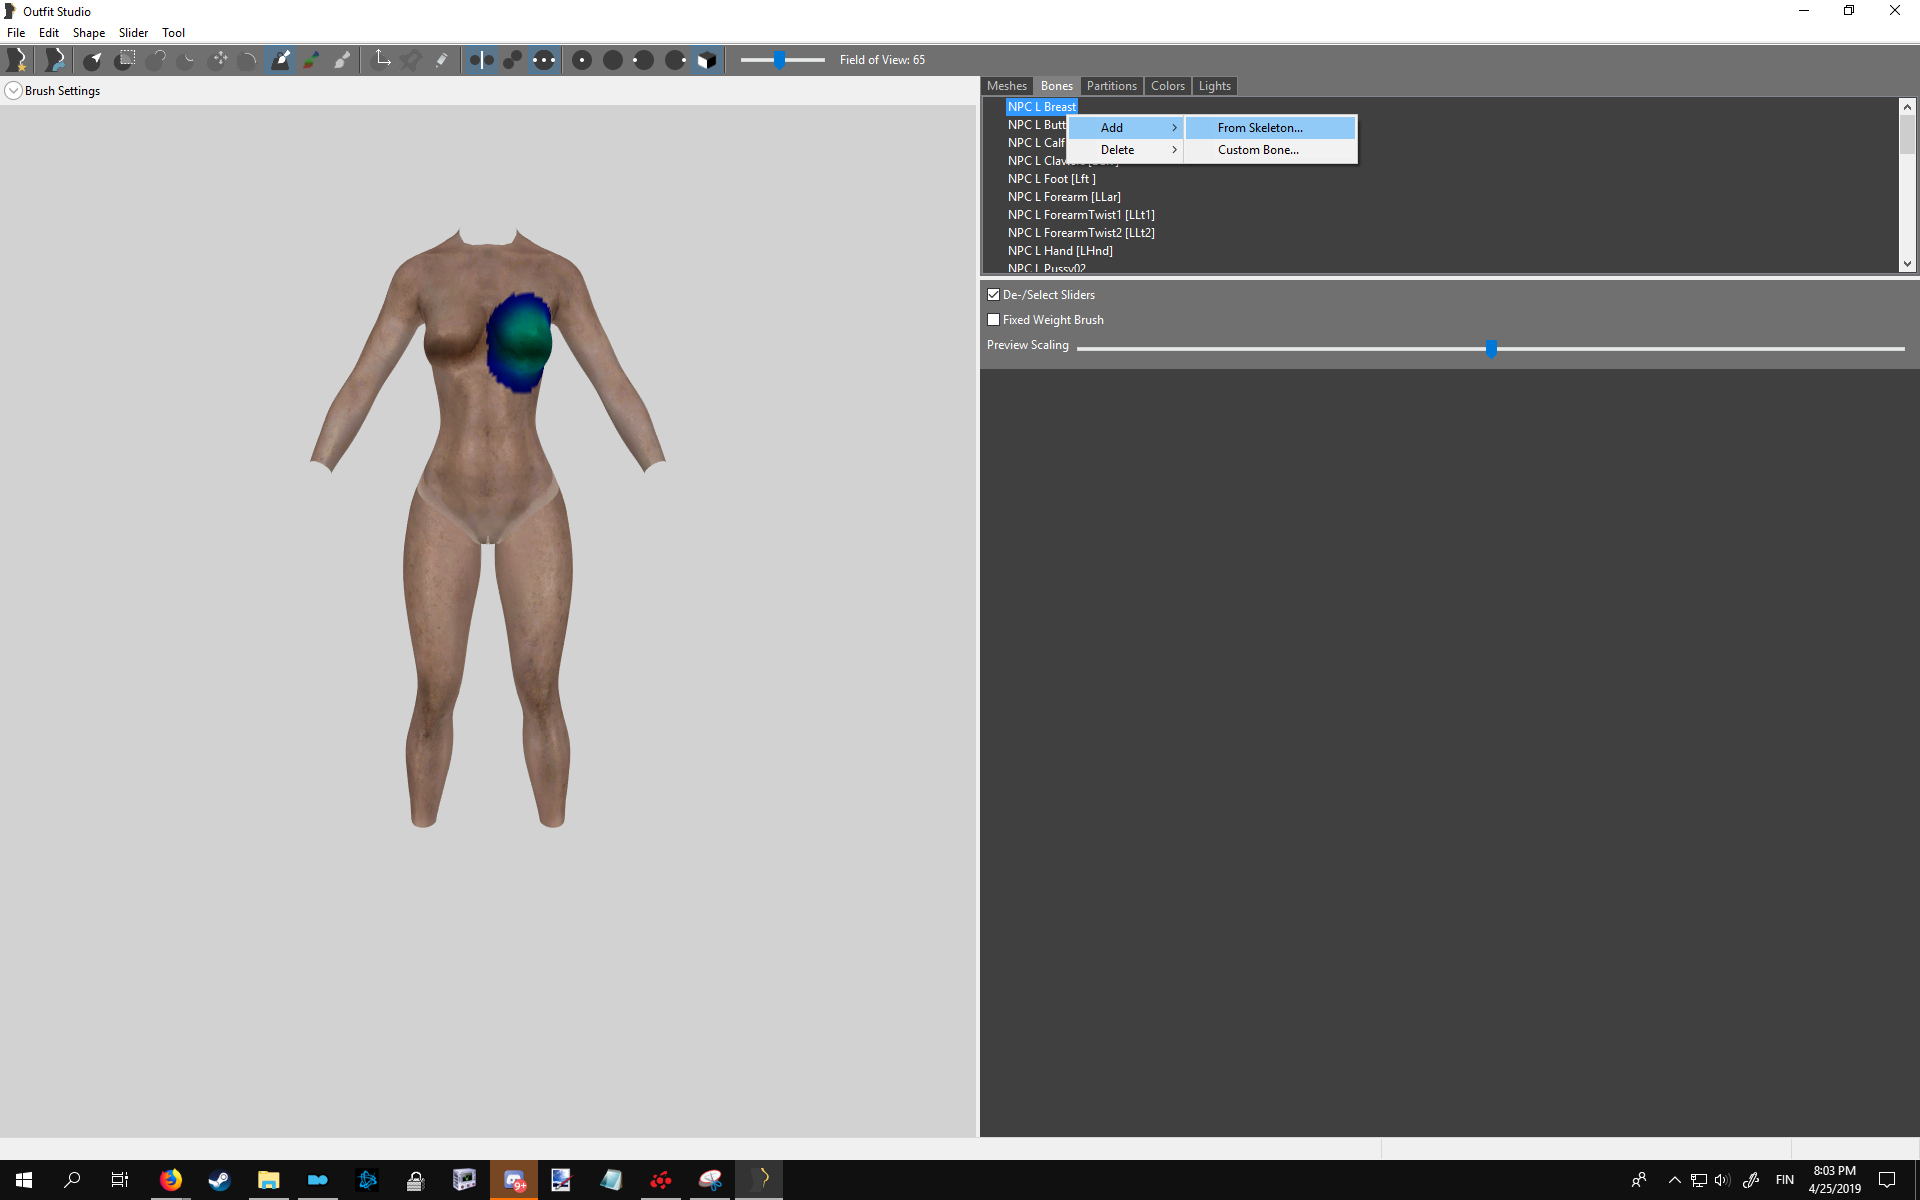Open the Delete submenu arrow
The width and height of the screenshot is (1920, 1200).
1174,150
